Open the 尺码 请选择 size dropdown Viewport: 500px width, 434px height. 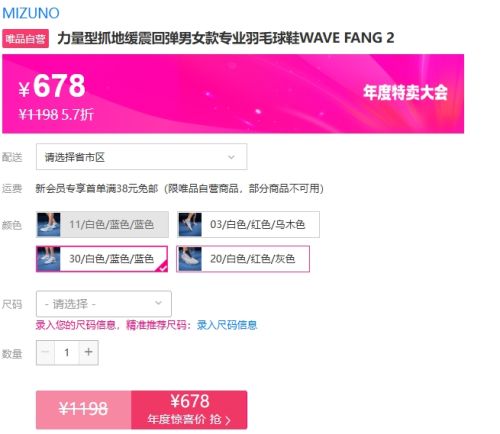tap(104, 304)
